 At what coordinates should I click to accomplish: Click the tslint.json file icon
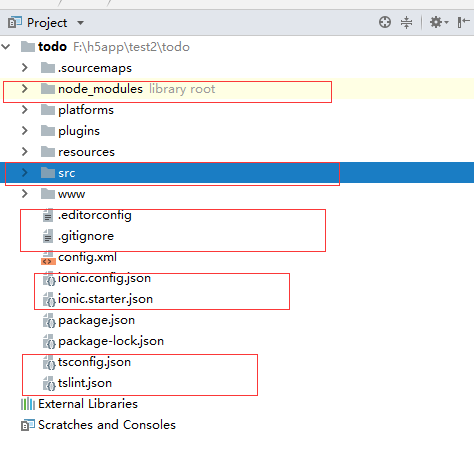click(x=49, y=384)
